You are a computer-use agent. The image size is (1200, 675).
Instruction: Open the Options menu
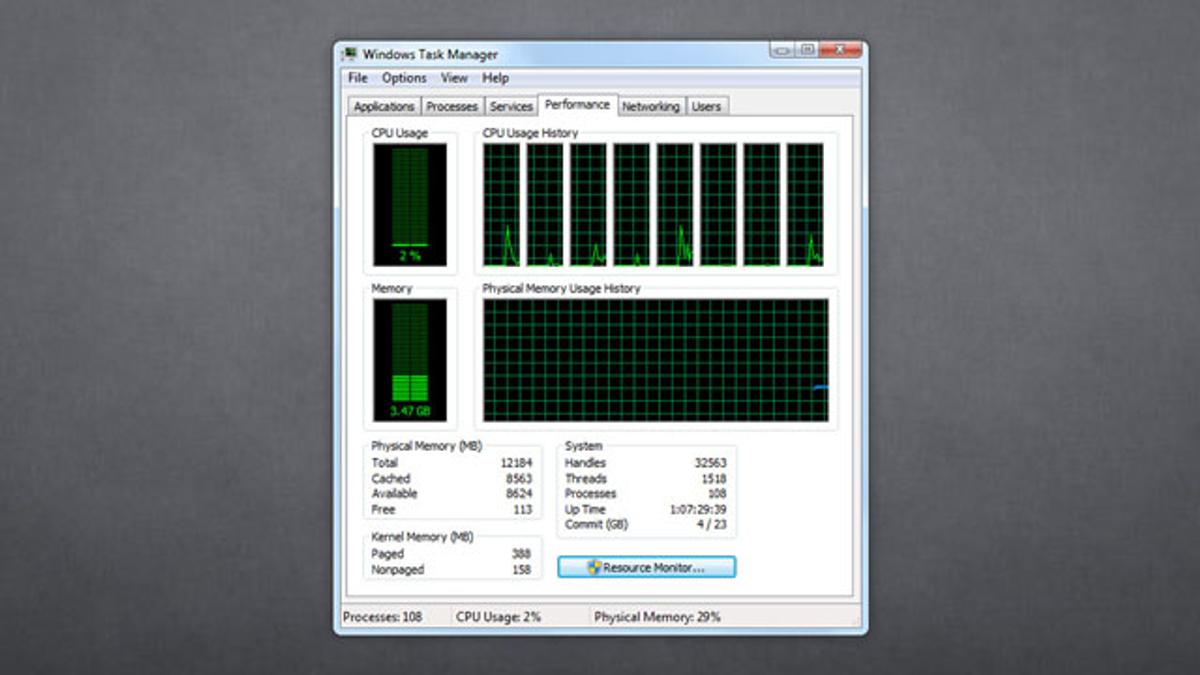[404, 78]
